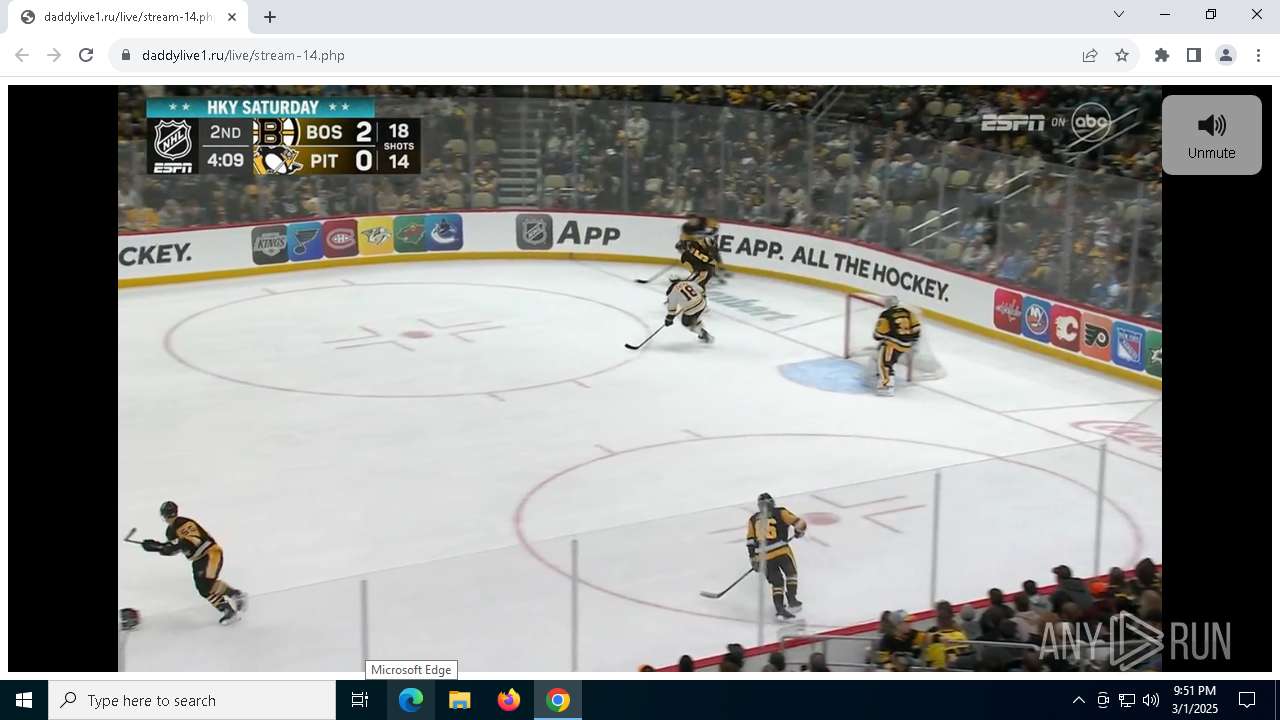Focus the address bar URL
This screenshot has height=720, width=1280.
(x=243, y=55)
